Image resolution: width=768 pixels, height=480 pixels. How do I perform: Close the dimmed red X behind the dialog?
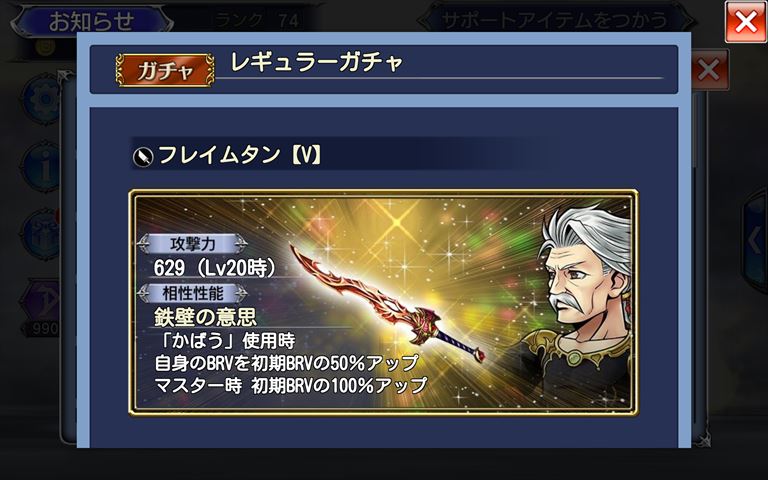click(x=709, y=70)
